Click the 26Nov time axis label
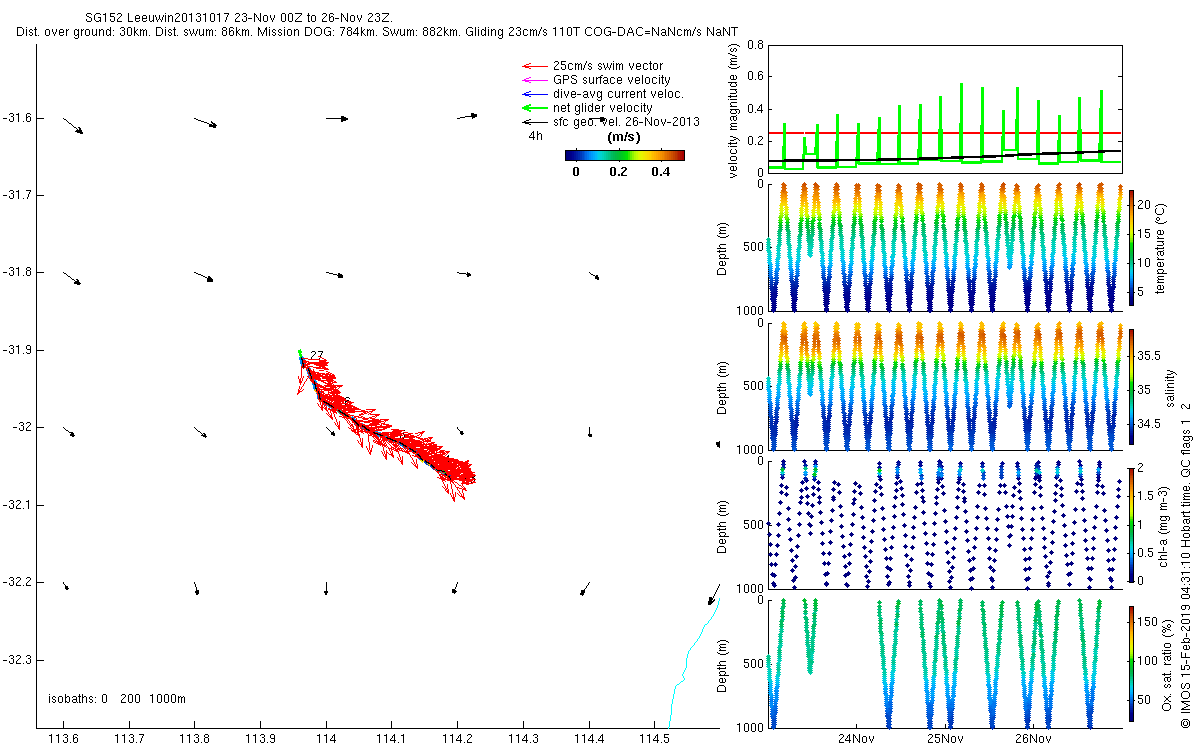Viewport: 1200px width, 750px height. pos(1032,739)
